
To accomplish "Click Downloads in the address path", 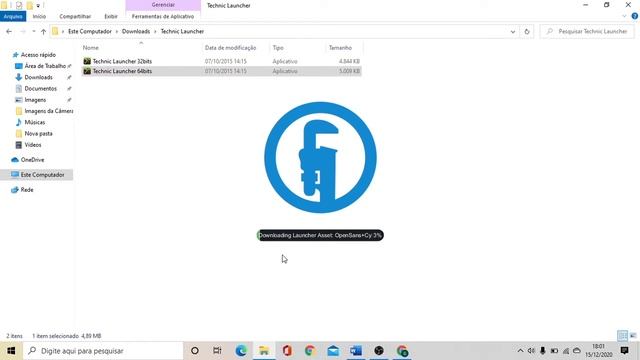I will click(136, 31).
